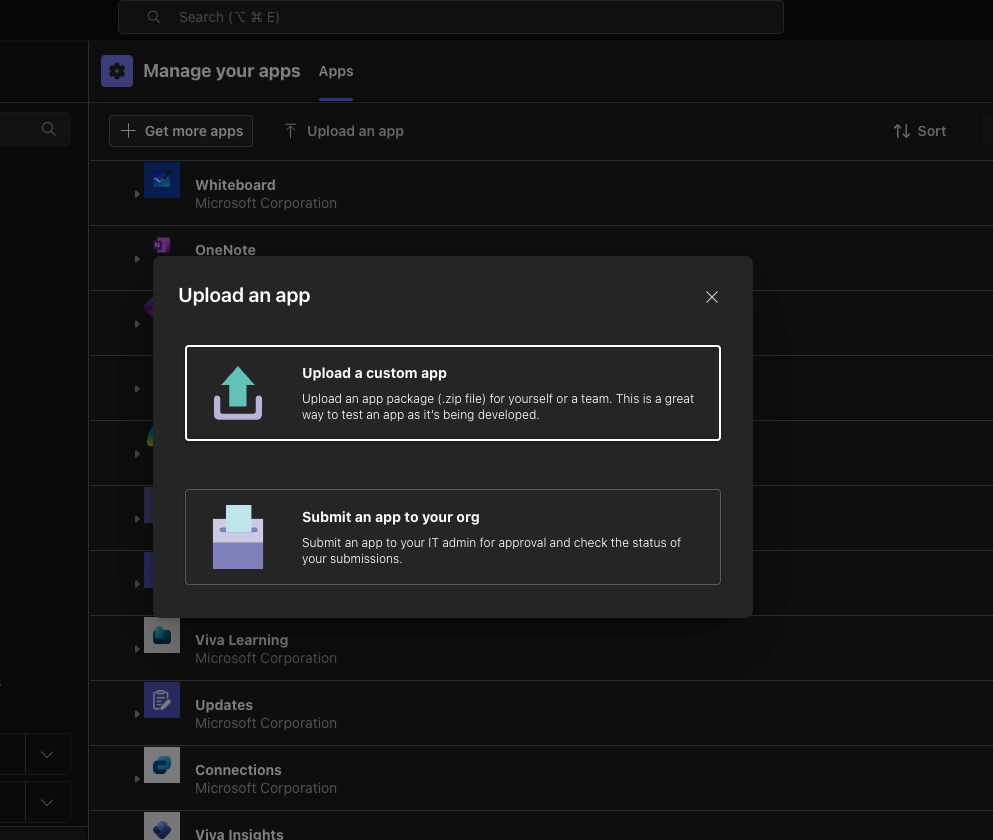The width and height of the screenshot is (993, 840).
Task: Switch to the Apps tab
Action: pyautogui.click(x=336, y=71)
